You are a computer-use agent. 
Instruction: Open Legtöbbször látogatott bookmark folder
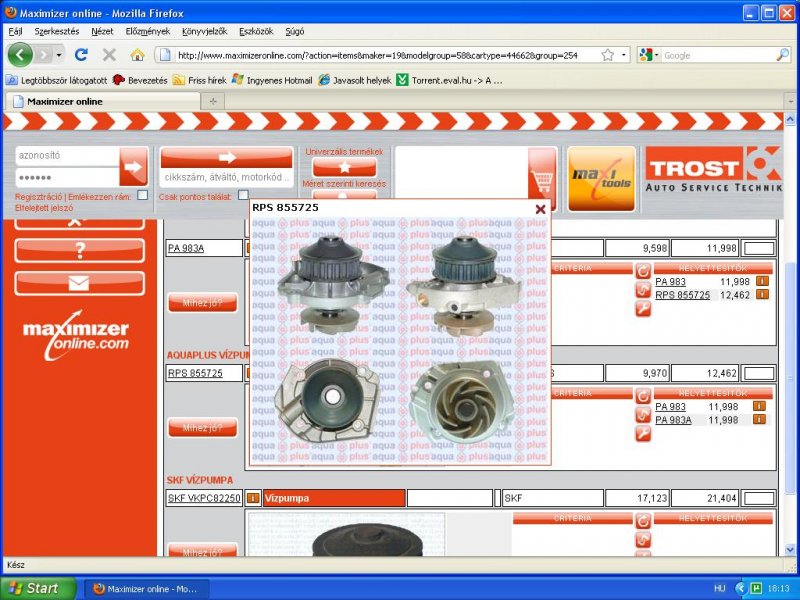pyautogui.click(x=57, y=80)
